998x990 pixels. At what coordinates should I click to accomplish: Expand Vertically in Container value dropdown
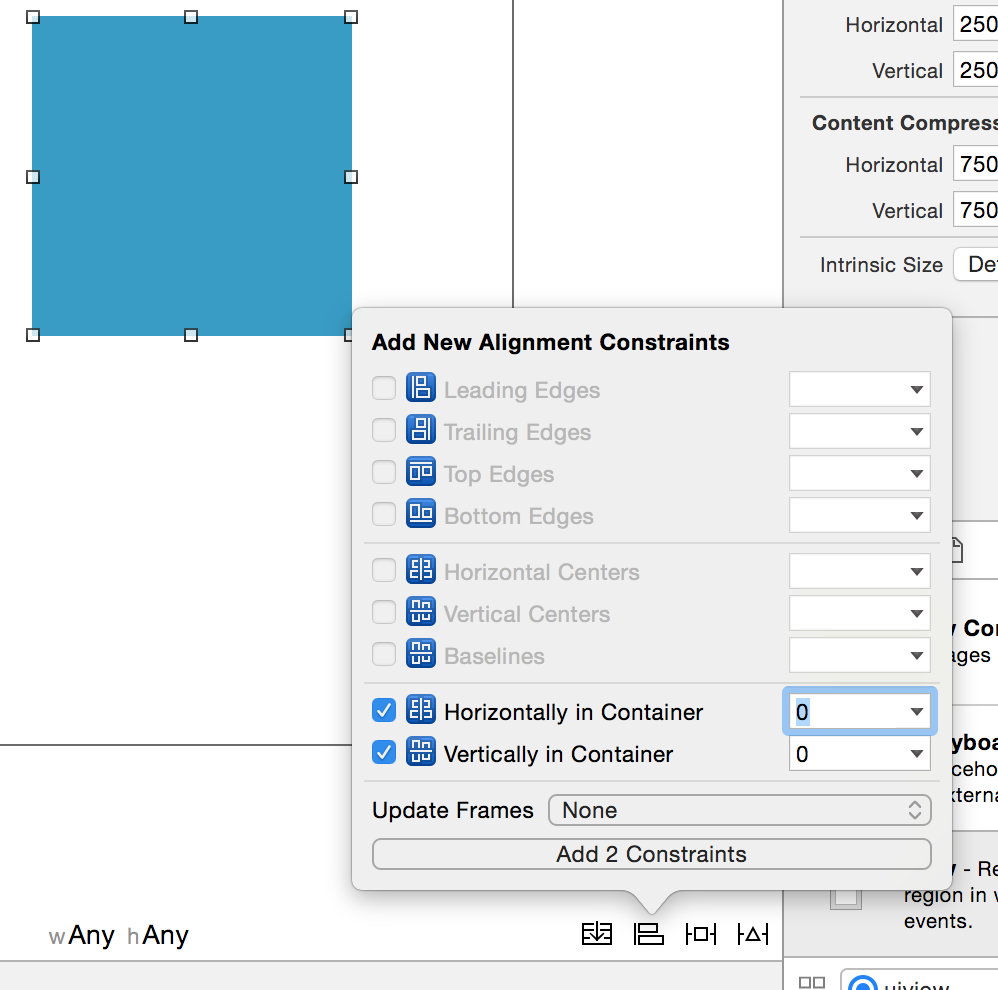(x=917, y=754)
